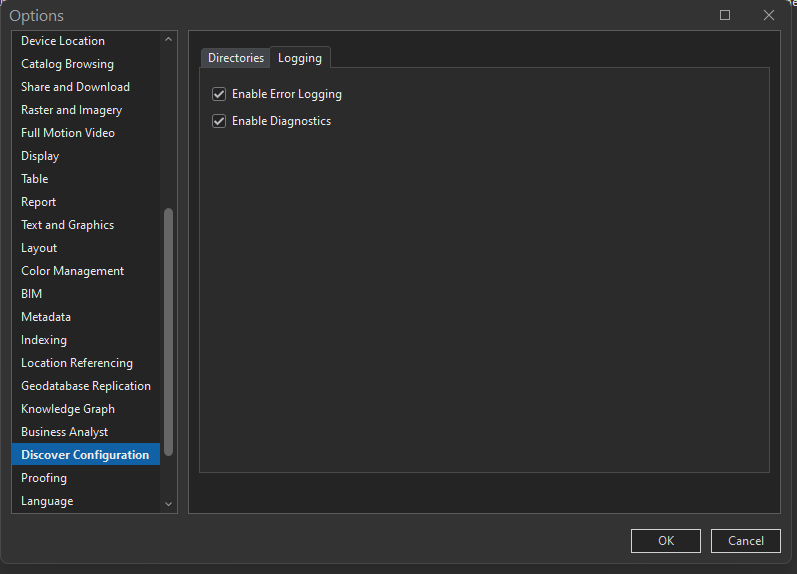Viewport: 797px width, 574px height.
Task: Switch to the Directories tab
Action: [x=236, y=58]
